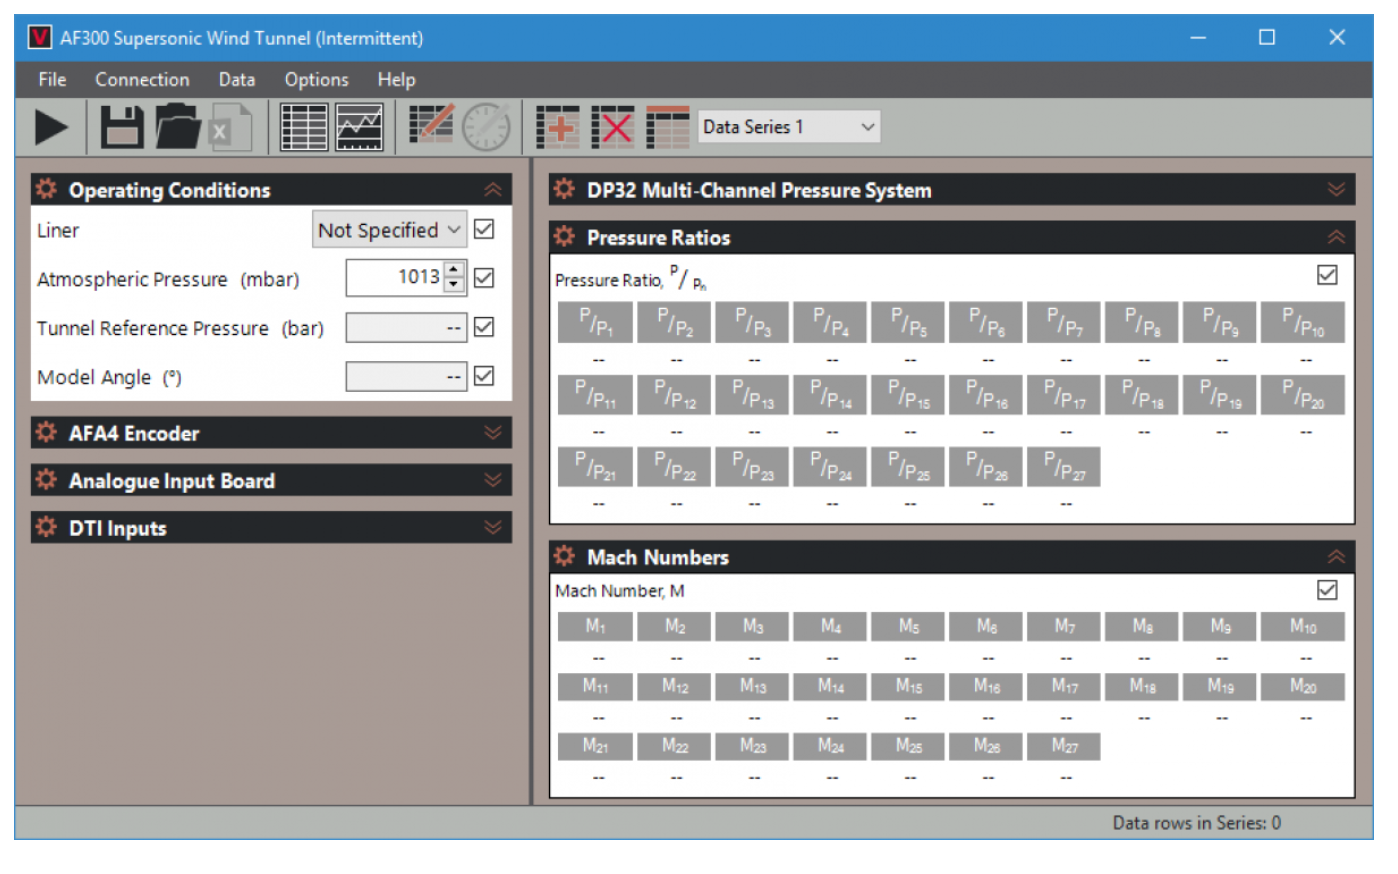Click the DTI Inputs gear icon

(x=47, y=527)
